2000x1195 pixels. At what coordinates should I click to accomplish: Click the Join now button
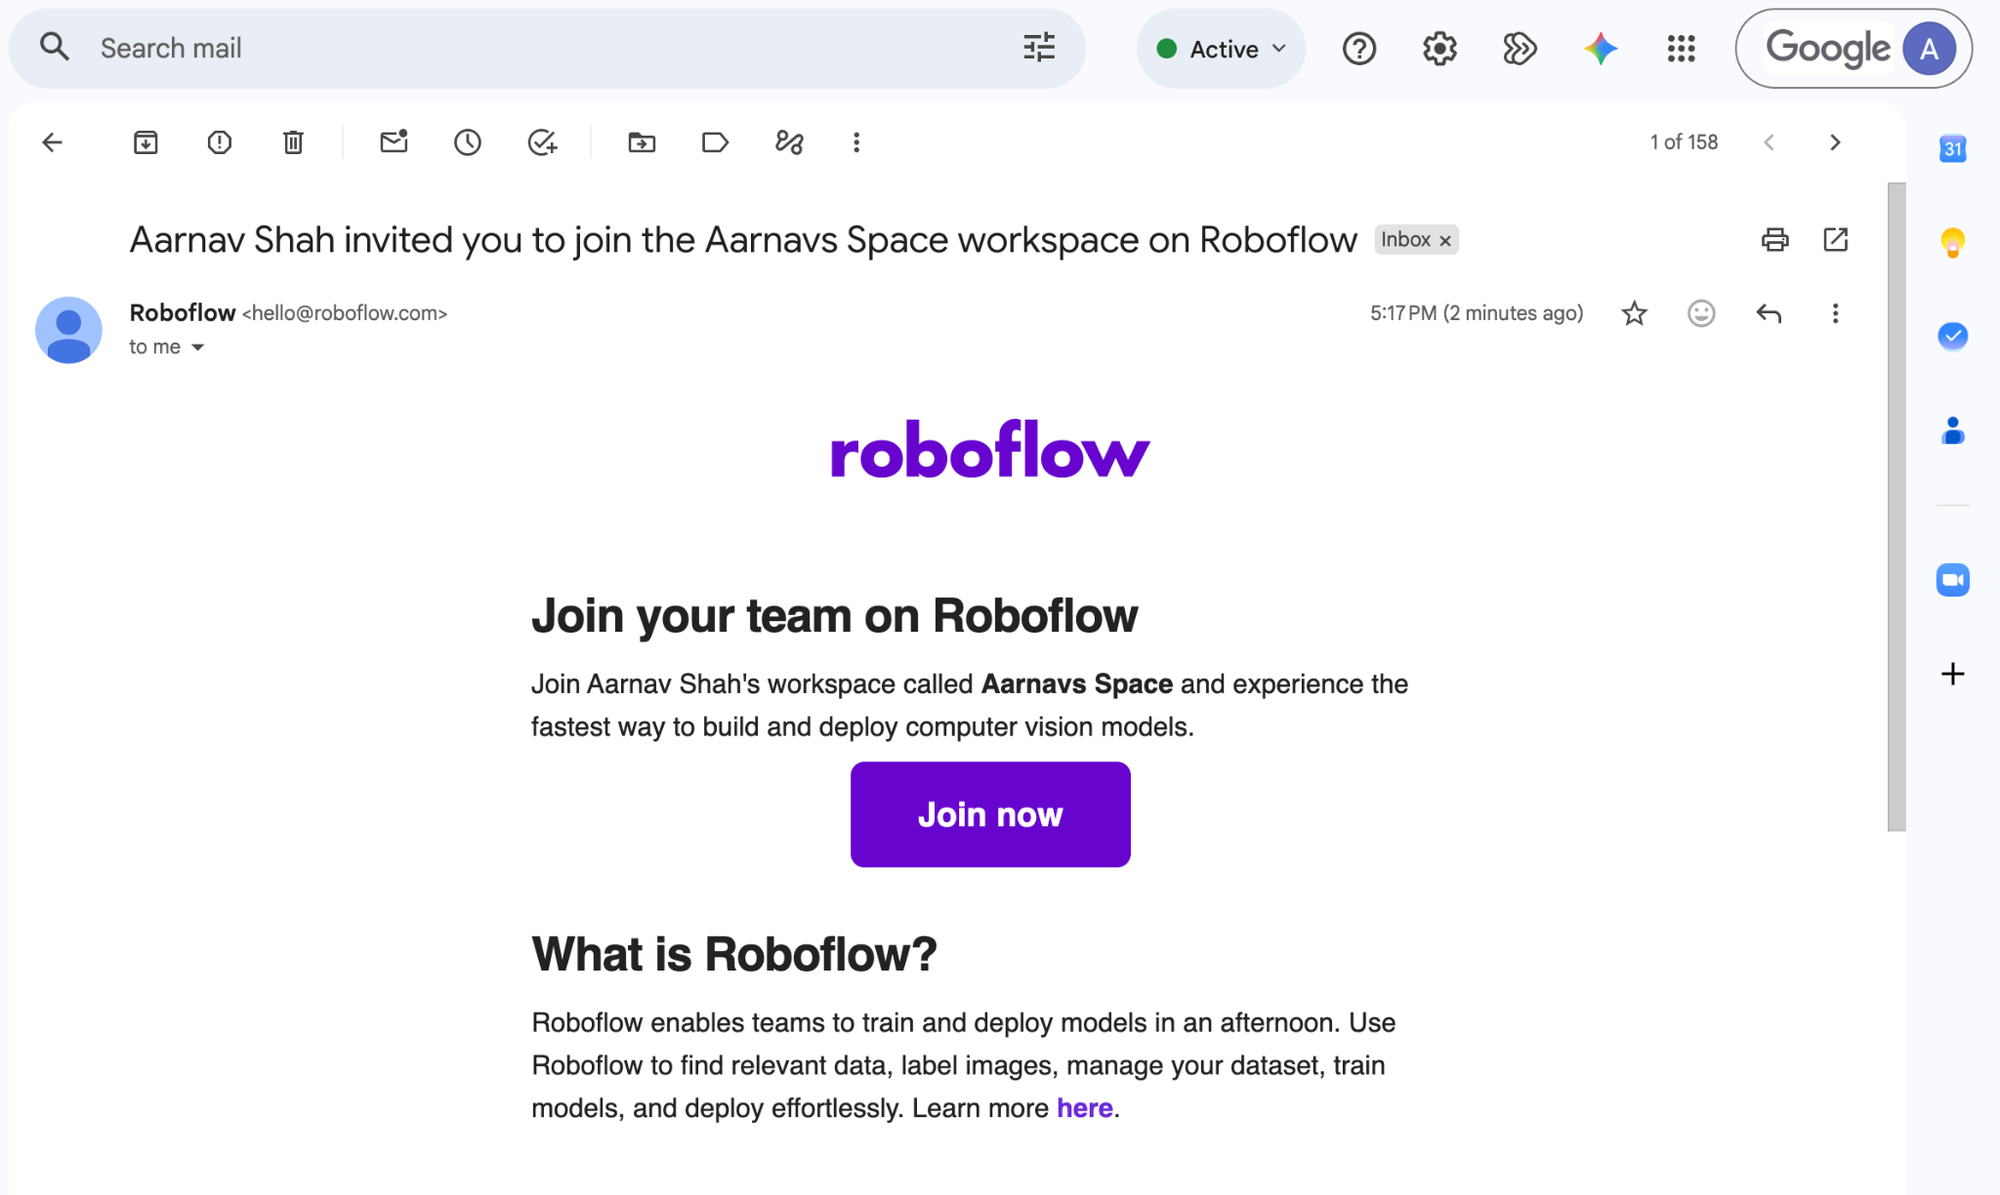[x=990, y=814]
